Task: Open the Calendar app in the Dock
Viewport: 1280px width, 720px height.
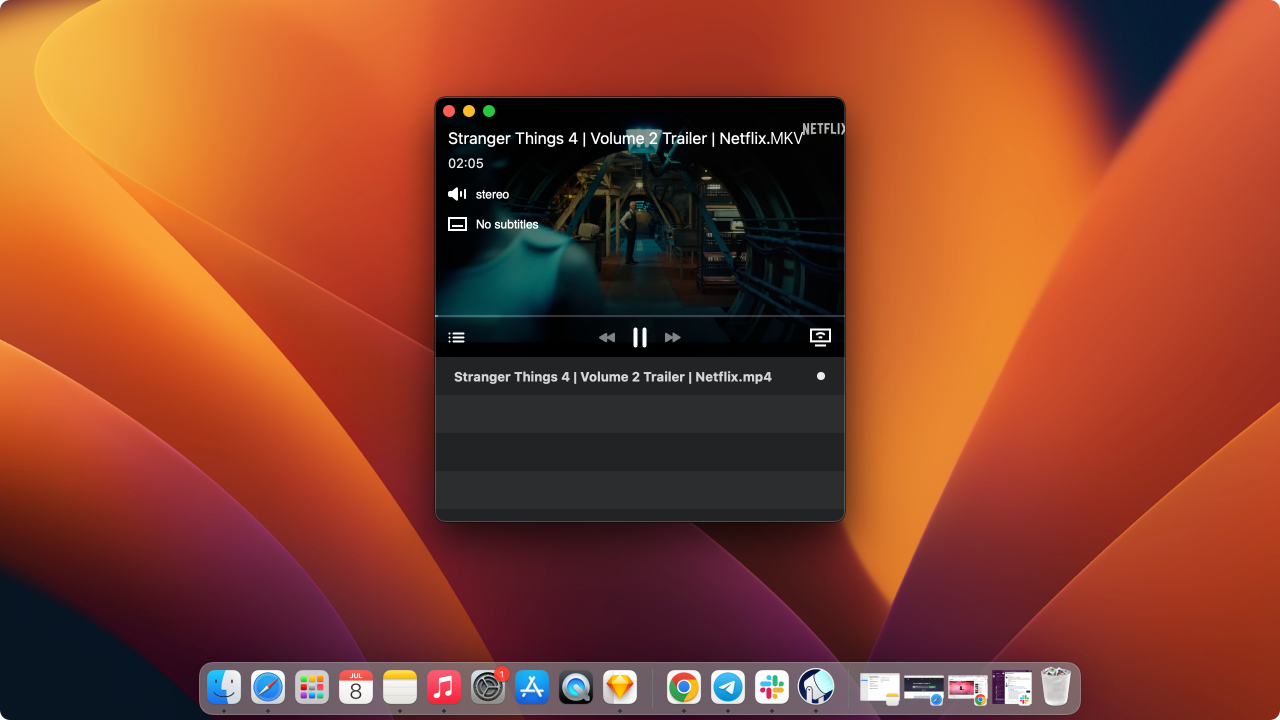Action: (x=356, y=687)
